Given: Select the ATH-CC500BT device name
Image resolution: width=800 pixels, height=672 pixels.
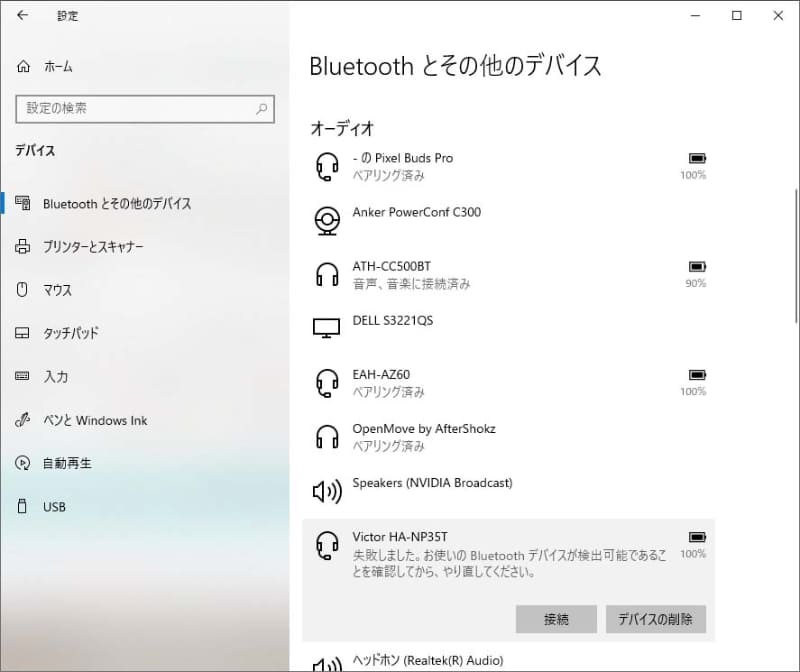Looking at the screenshot, I should click(391, 266).
